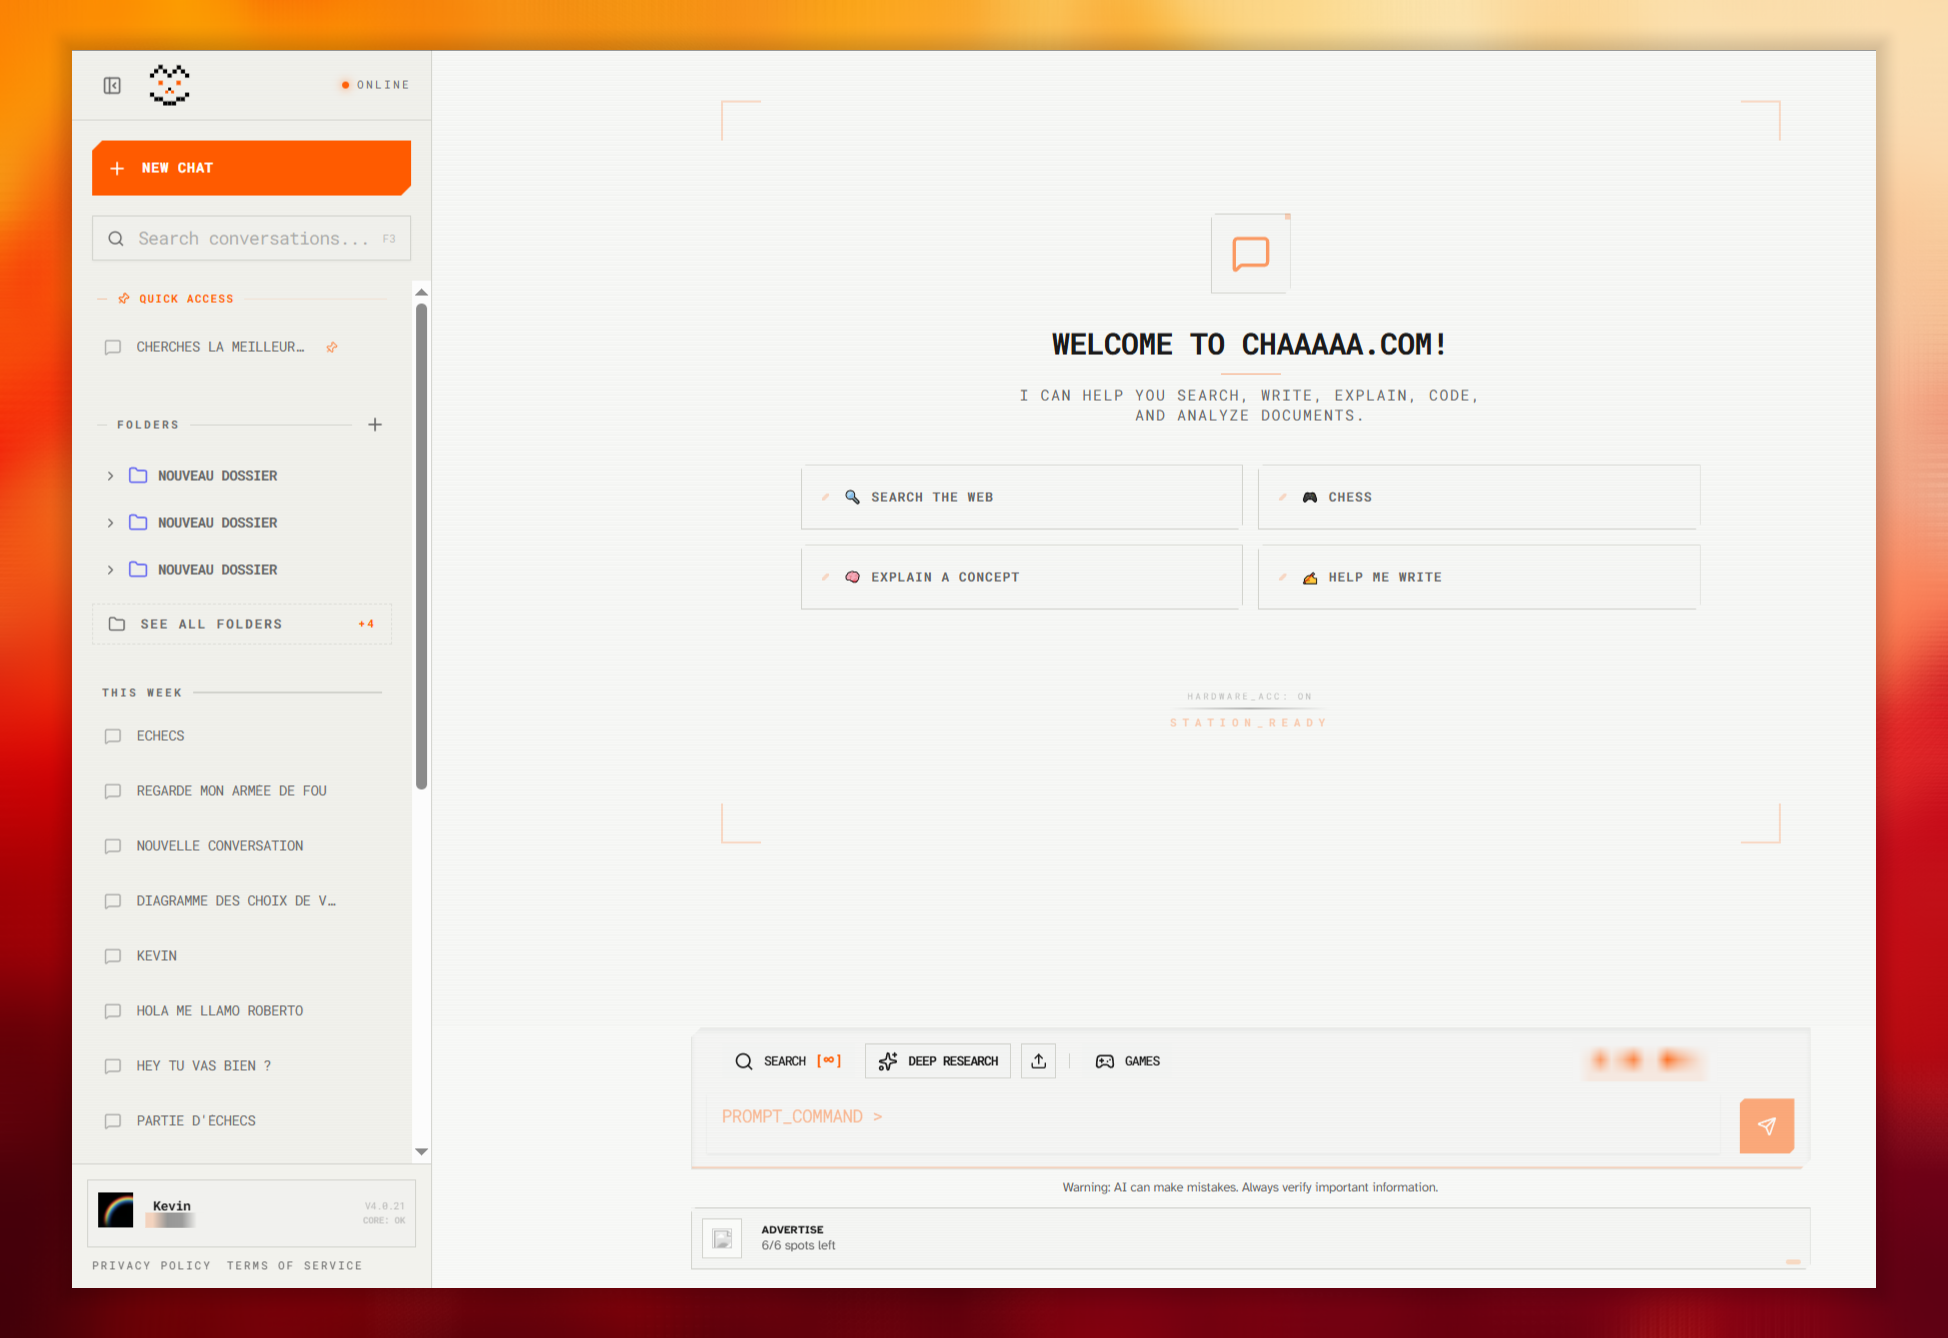Expand the first Nouveau Dossier folder
Screen dimensions: 1948x1338
110,476
